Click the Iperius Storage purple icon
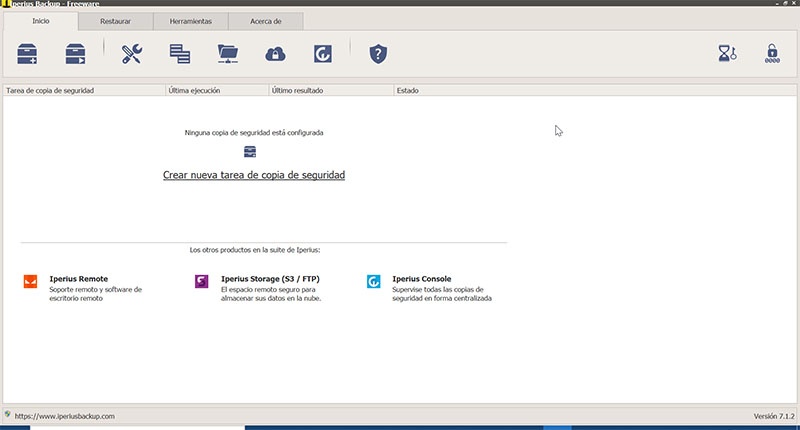Image resolution: width=800 pixels, height=430 pixels. pos(202,282)
